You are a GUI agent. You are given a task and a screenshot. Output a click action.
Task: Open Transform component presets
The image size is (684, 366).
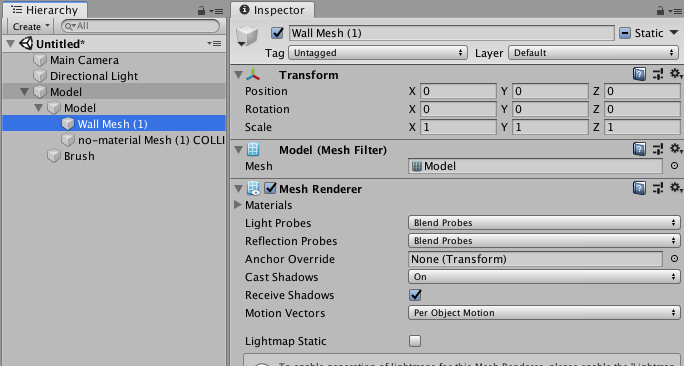tap(658, 75)
